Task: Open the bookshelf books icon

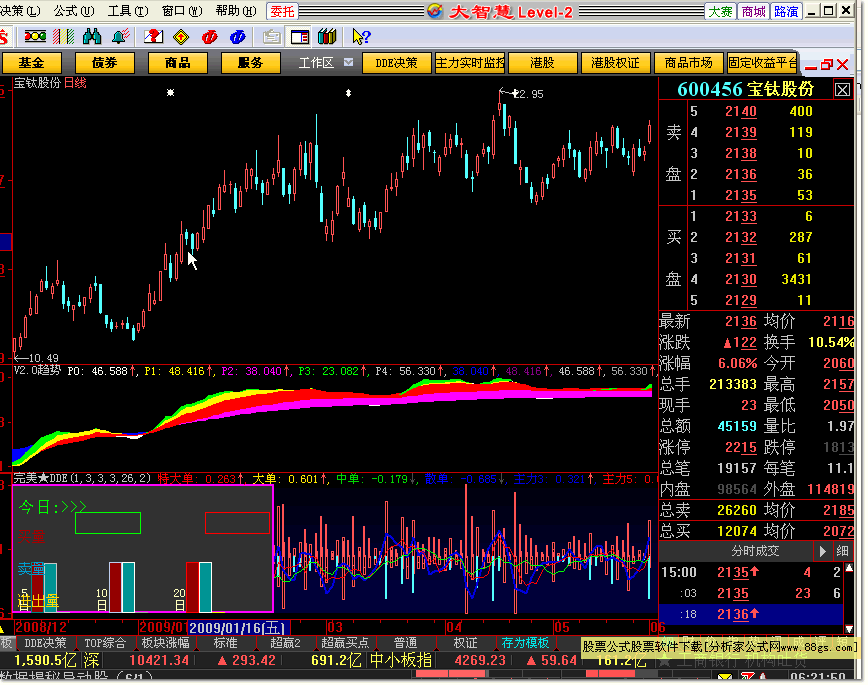Action: coord(327,37)
